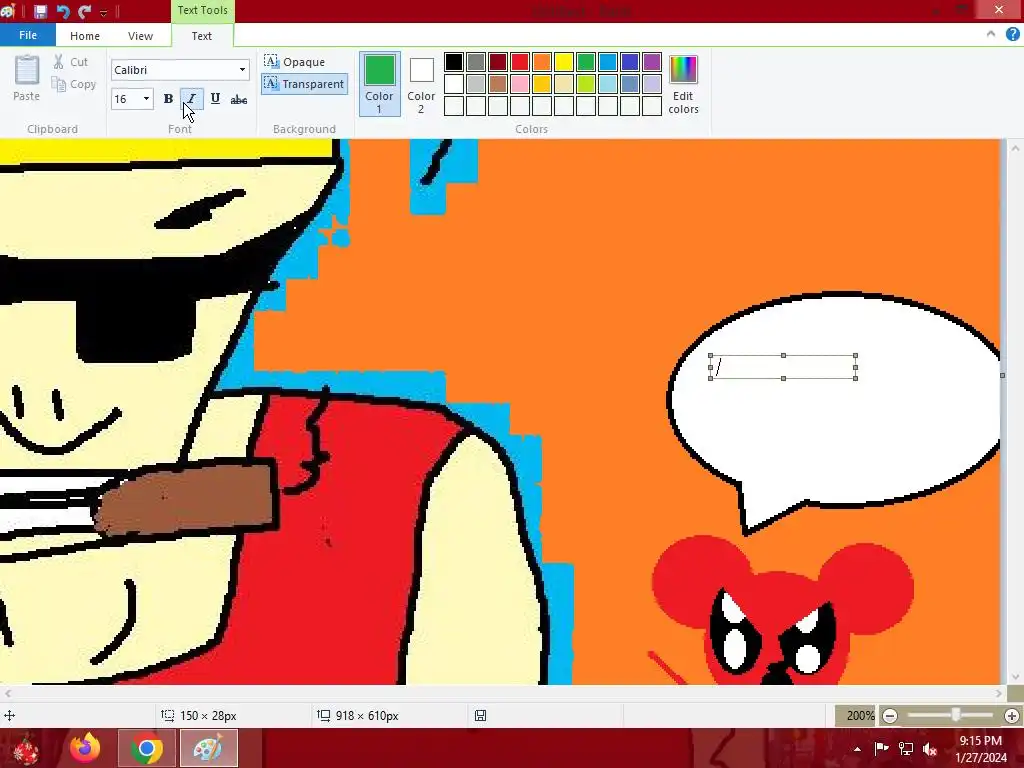Click the Paste button
Viewport: 1024px width, 768px height.
pos(27,78)
